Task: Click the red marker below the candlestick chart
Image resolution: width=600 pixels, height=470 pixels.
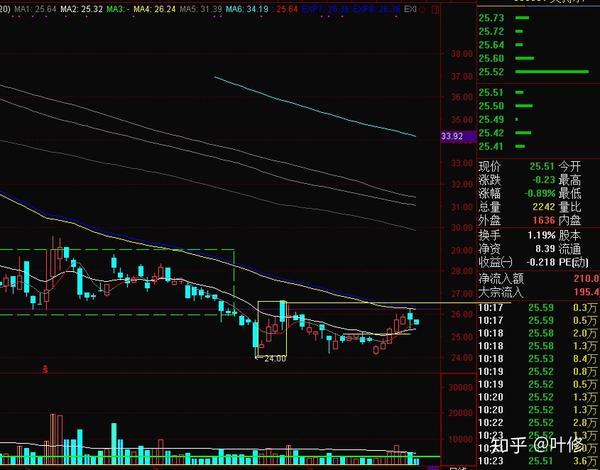Action: coord(46,369)
